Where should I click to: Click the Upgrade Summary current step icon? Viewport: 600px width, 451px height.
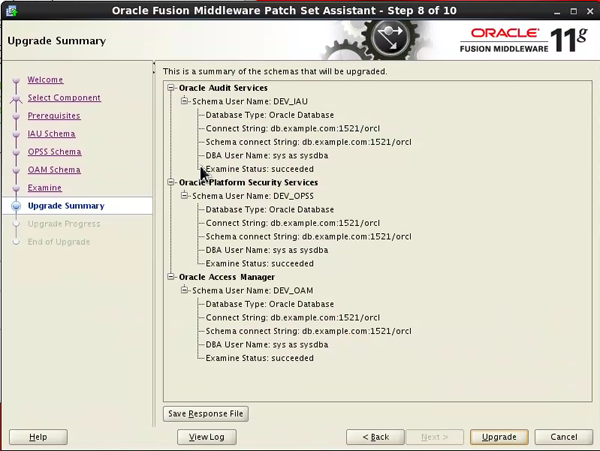(16, 206)
